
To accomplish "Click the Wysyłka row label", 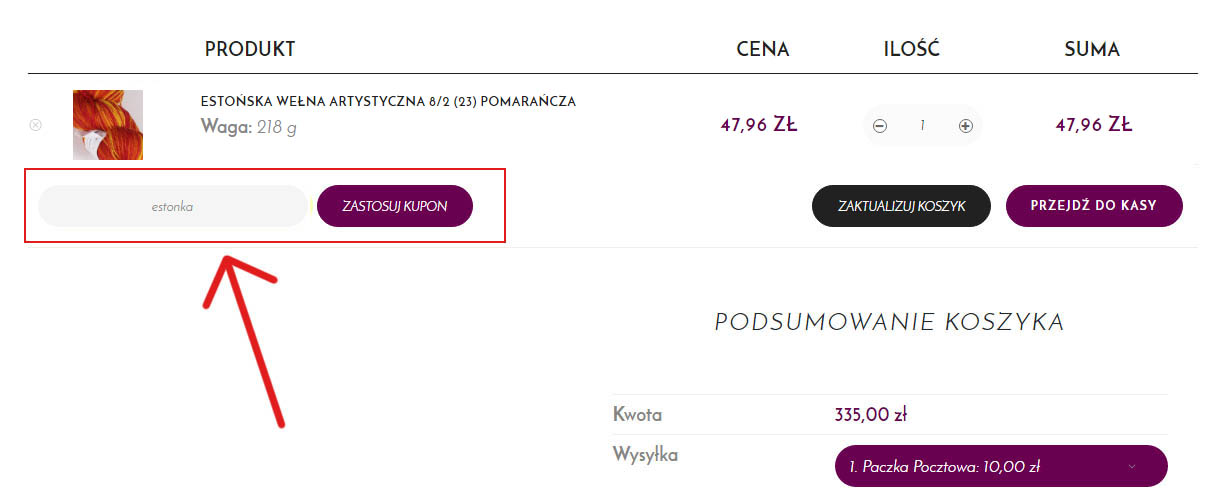I will point(645,455).
